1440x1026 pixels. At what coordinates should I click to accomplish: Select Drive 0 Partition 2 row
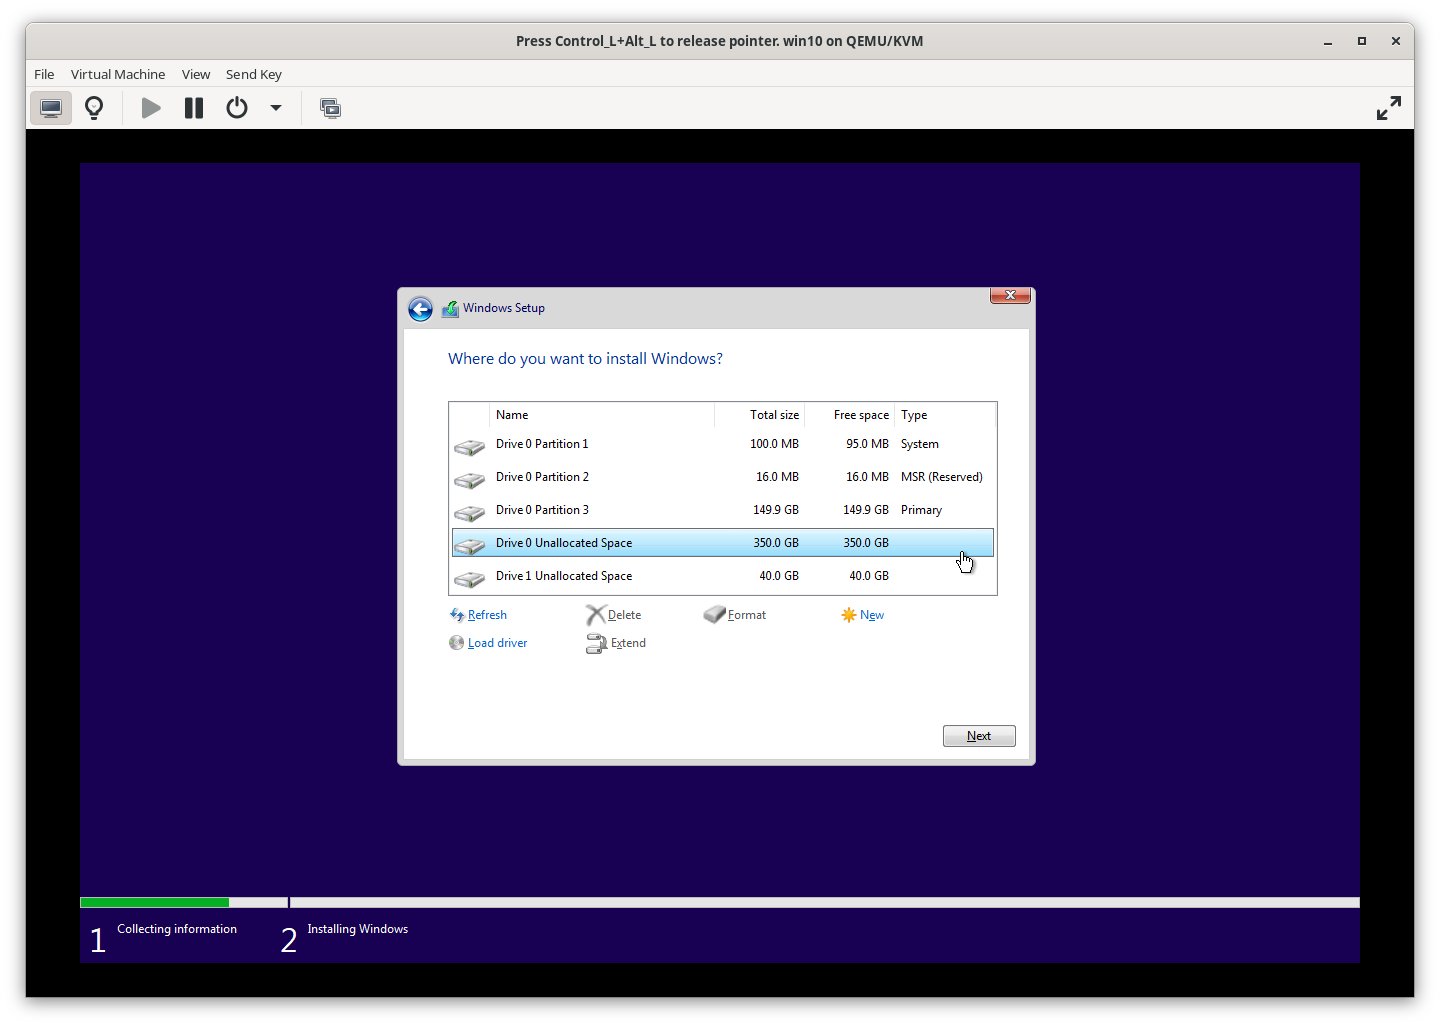point(723,477)
